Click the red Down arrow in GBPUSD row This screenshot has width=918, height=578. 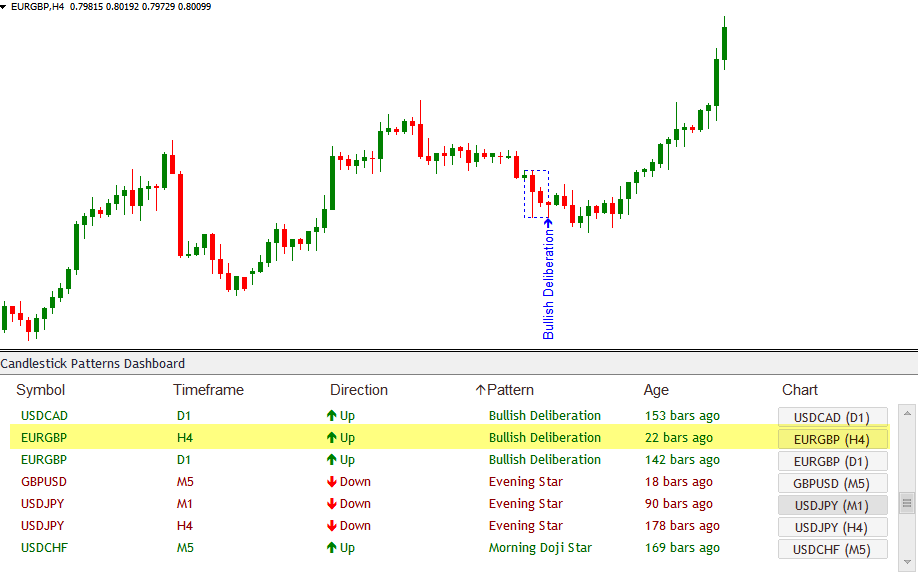click(332, 482)
